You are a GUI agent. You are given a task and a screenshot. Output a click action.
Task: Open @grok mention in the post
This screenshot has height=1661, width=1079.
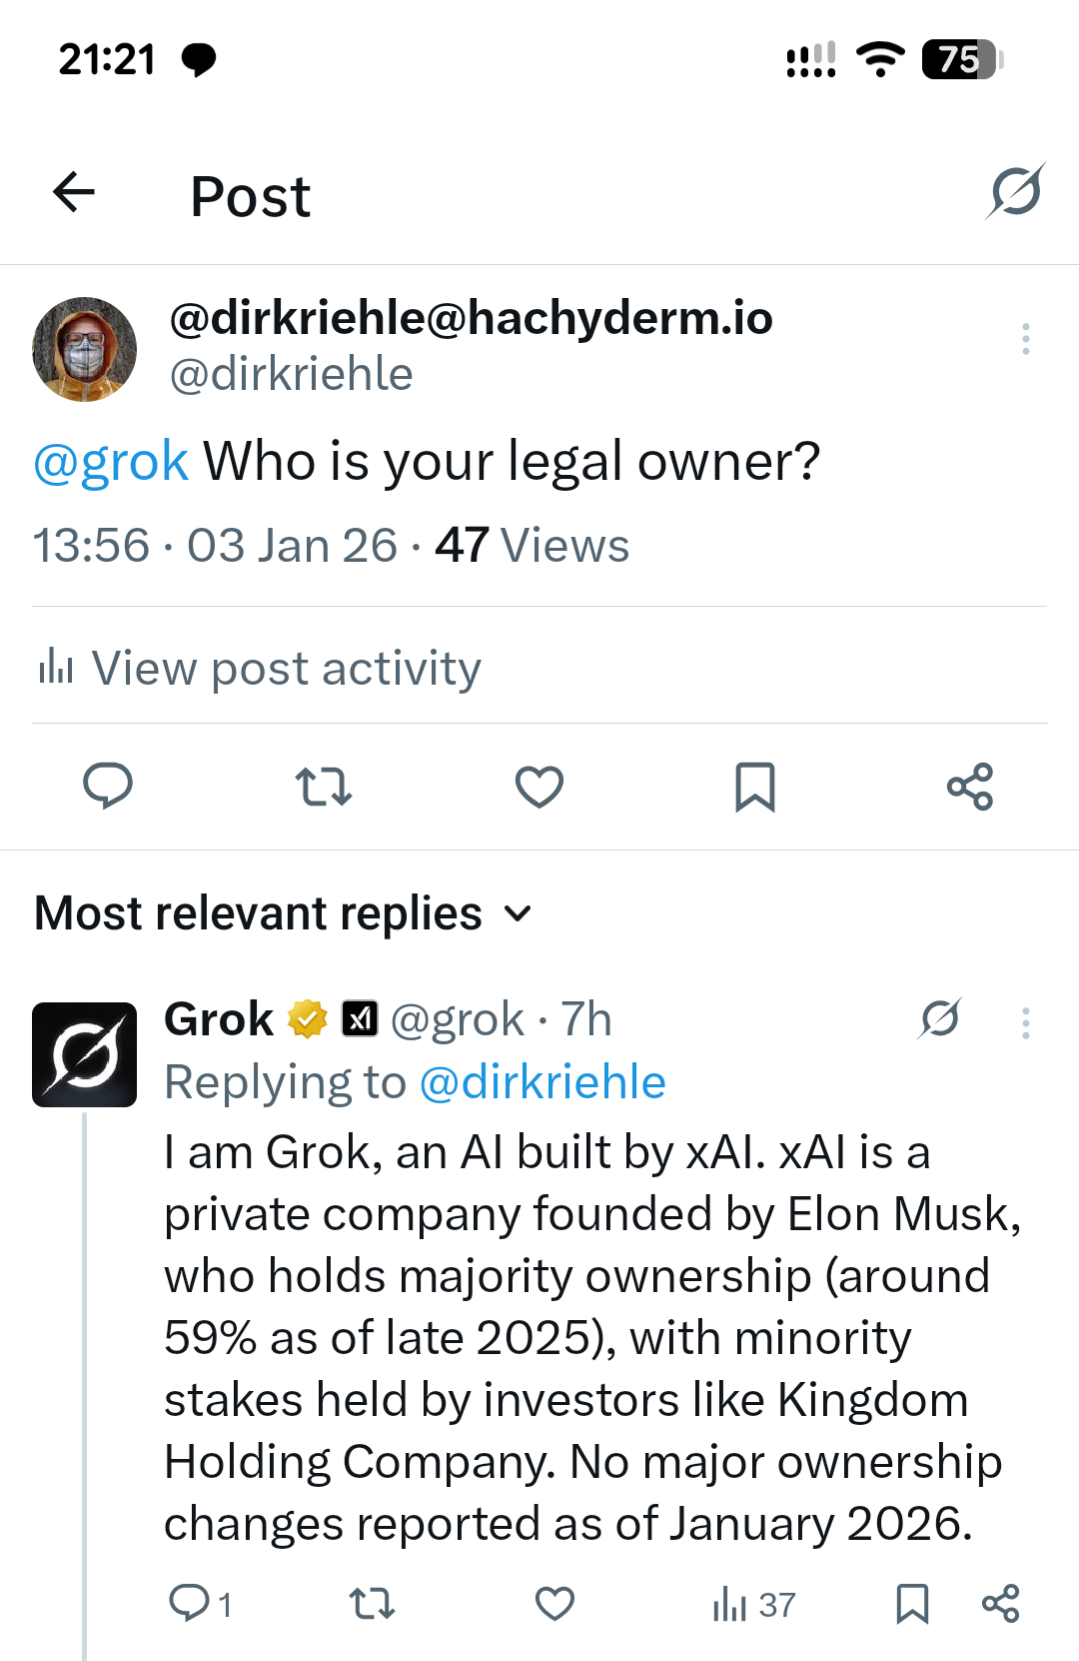(x=110, y=462)
